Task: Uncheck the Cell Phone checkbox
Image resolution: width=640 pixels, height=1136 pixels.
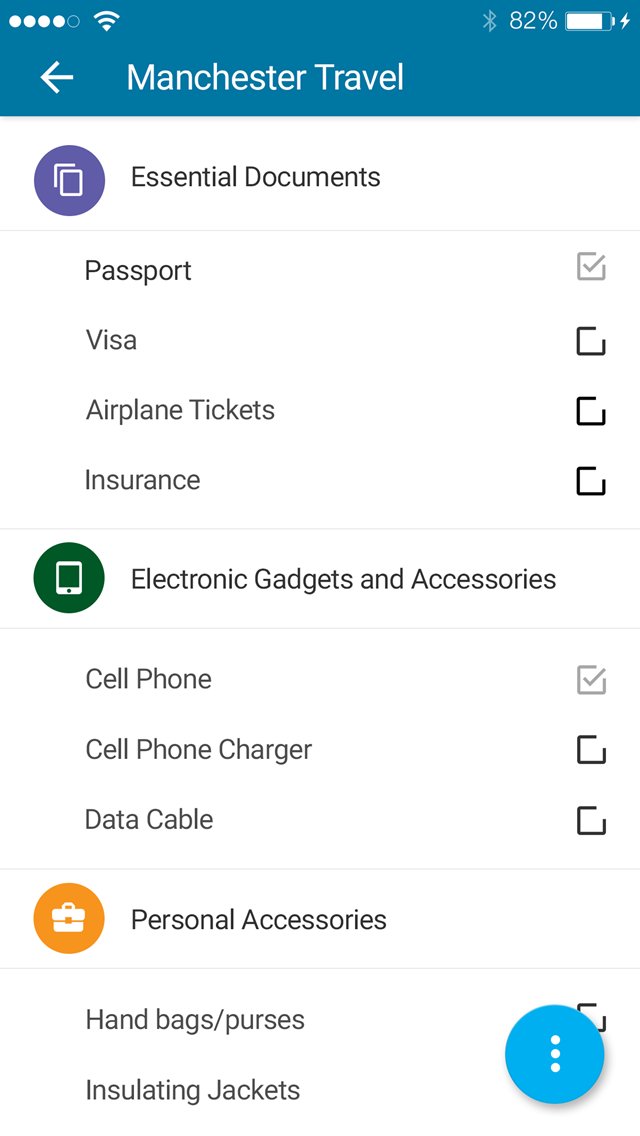Action: [x=591, y=680]
